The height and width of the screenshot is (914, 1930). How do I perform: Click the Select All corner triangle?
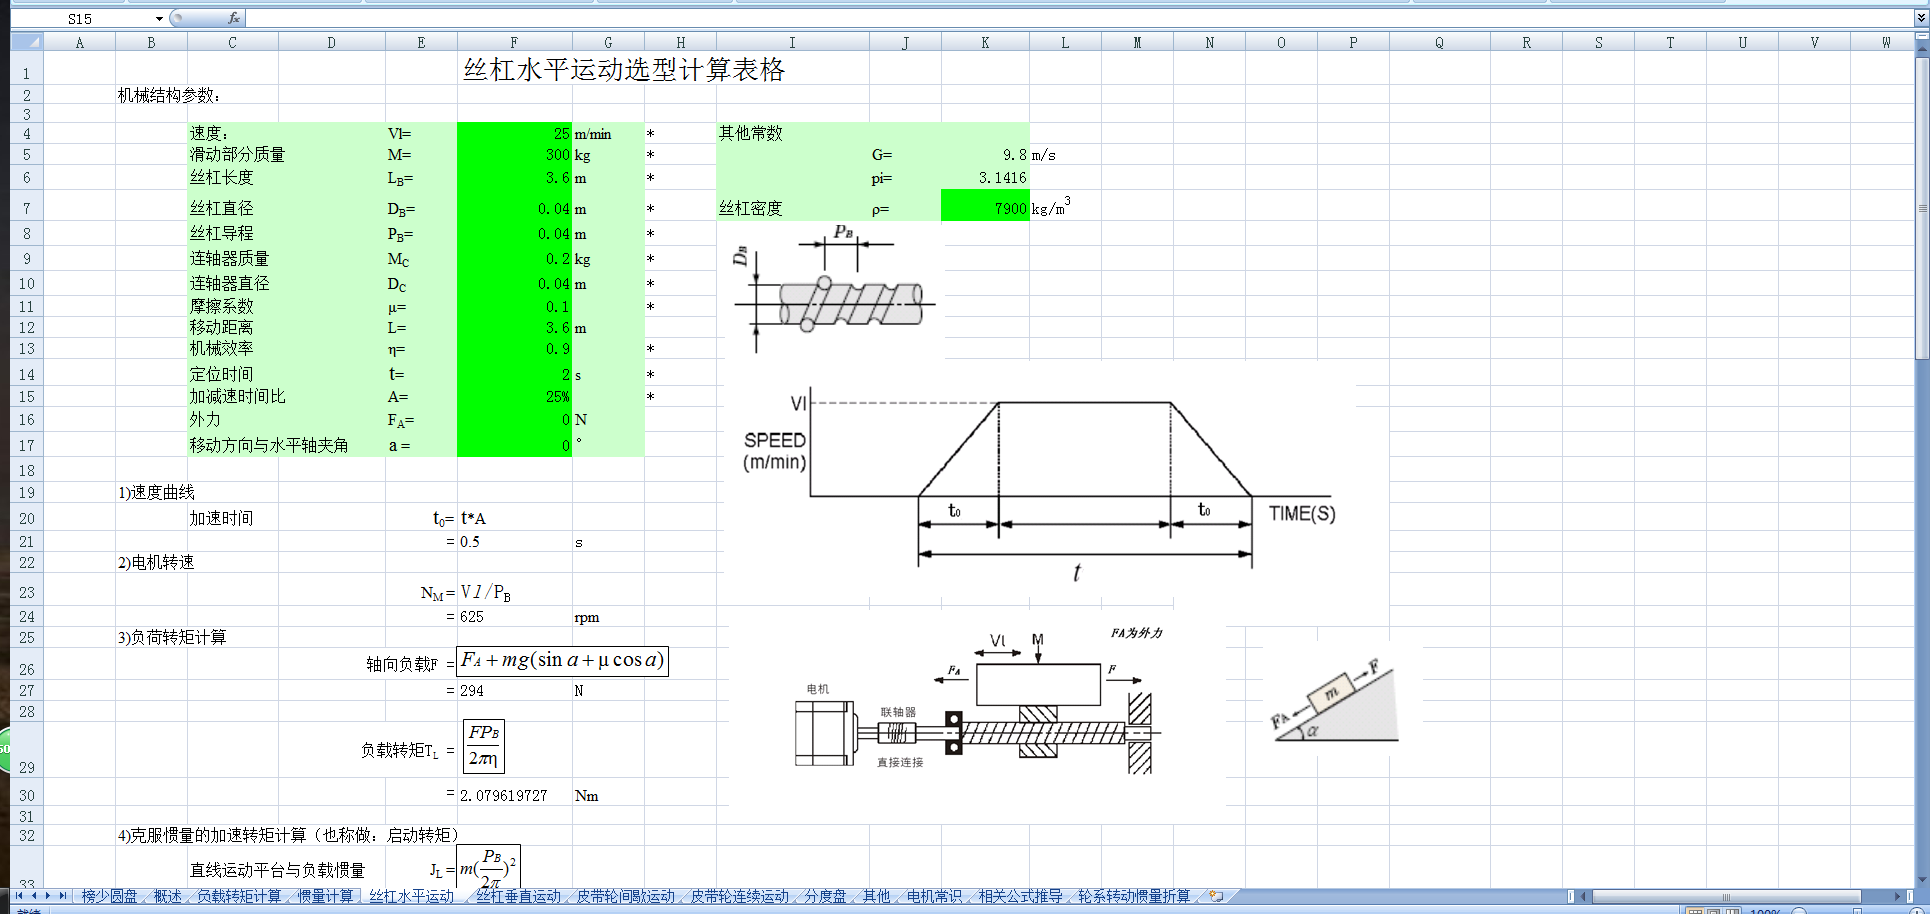(x=28, y=42)
